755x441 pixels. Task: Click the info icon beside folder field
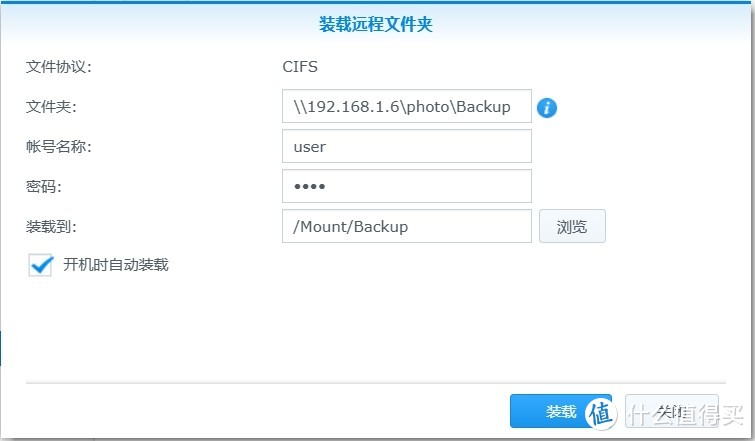click(547, 107)
